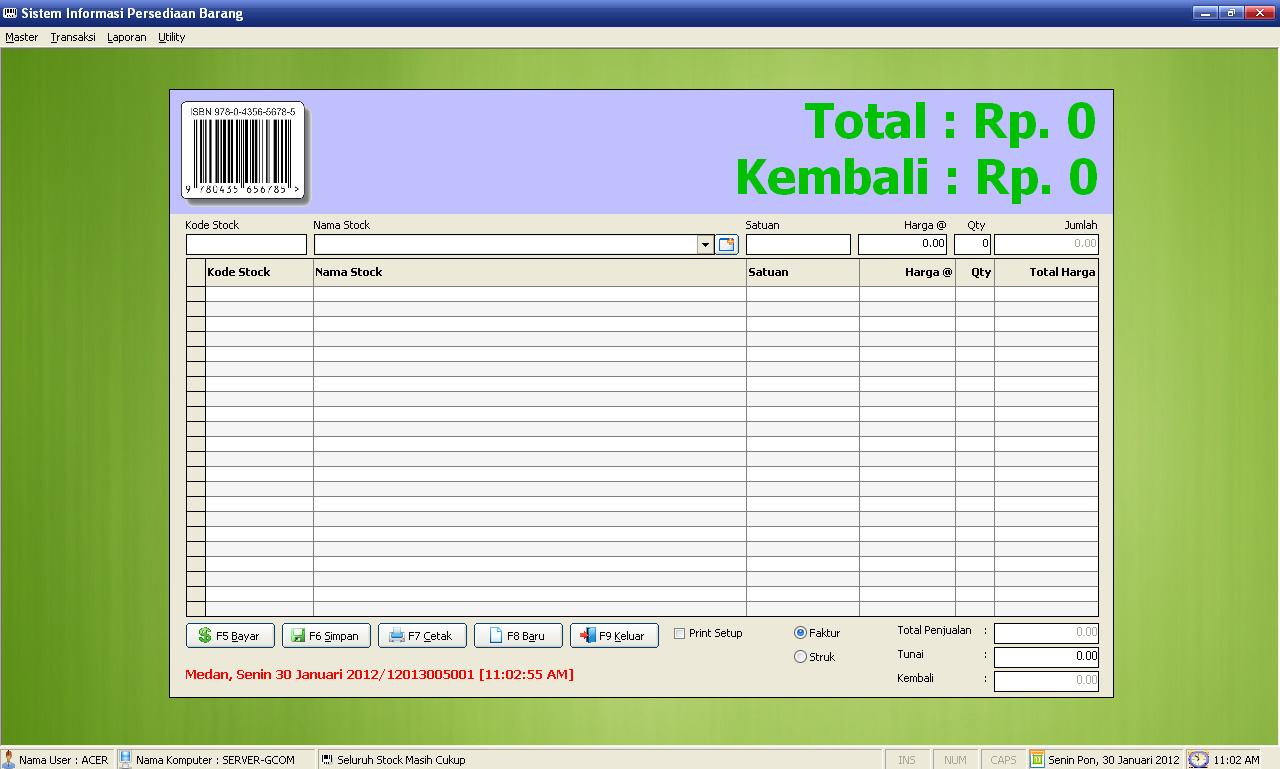The height and width of the screenshot is (769, 1280).
Task: Click the application icon in title bar
Action: coord(10,13)
